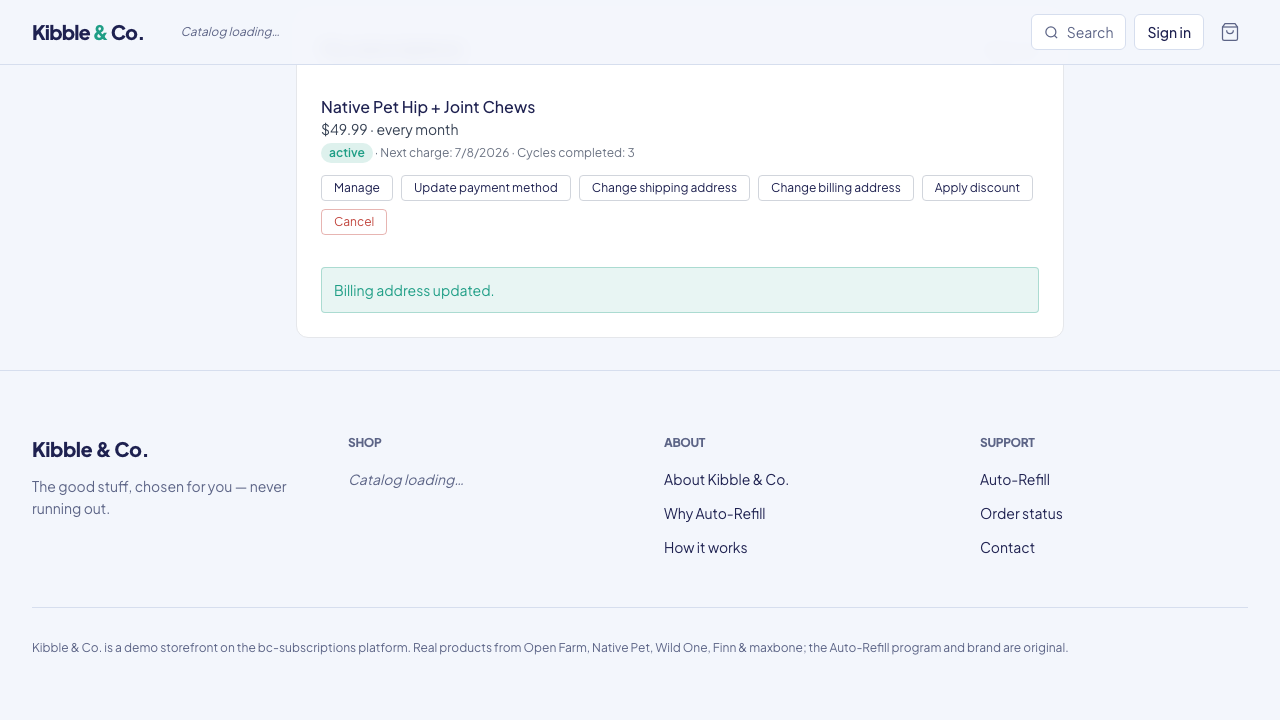The width and height of the screenshot is (1280, 720).
Task: Open About Kibble & Co. footer link
Action: [x=726, y=480]
